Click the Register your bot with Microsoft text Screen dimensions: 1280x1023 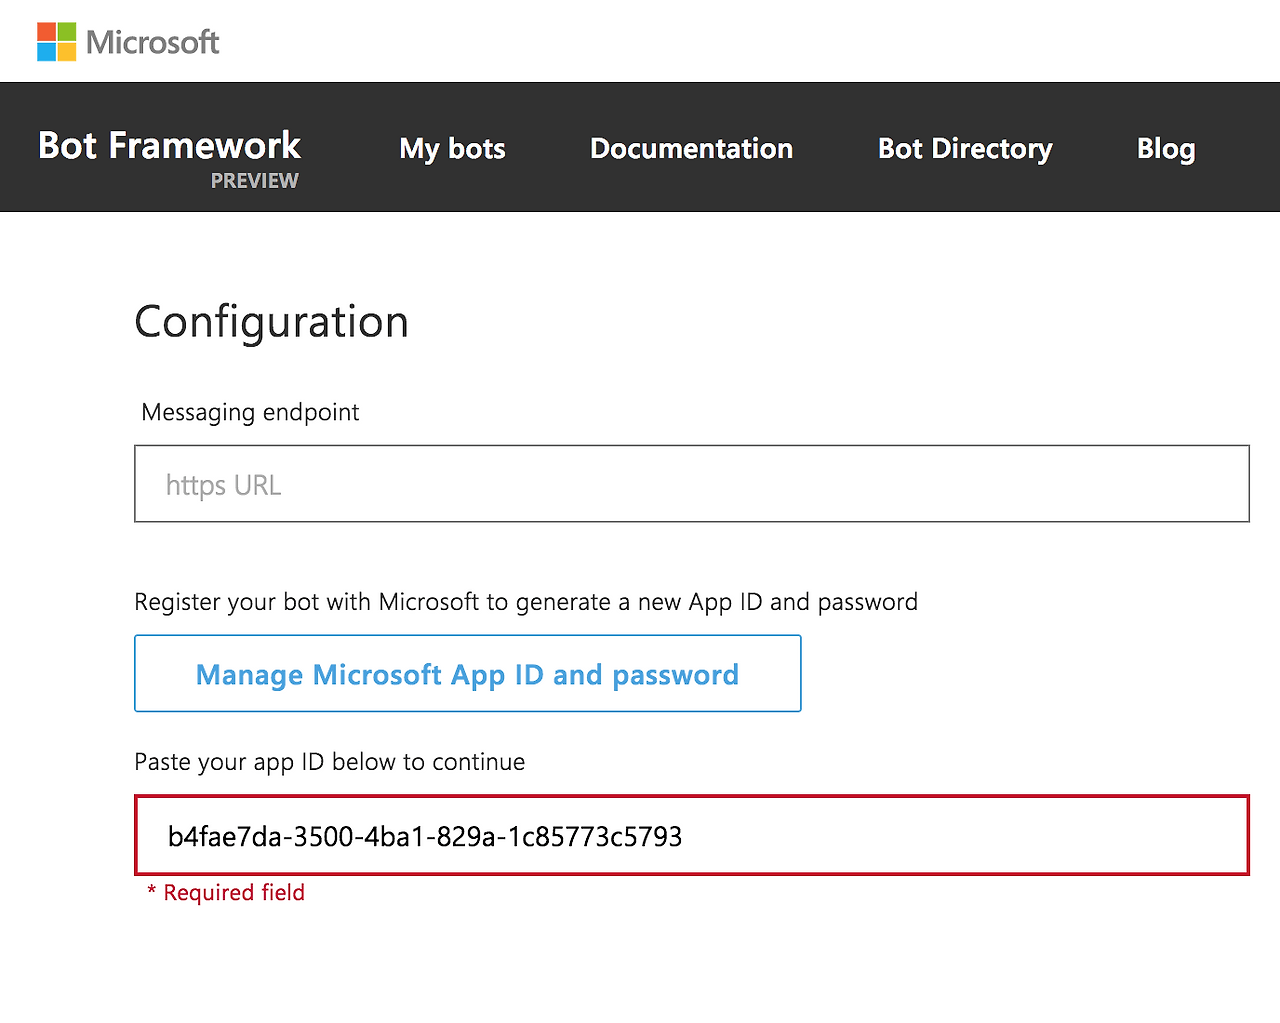(526, 602)
